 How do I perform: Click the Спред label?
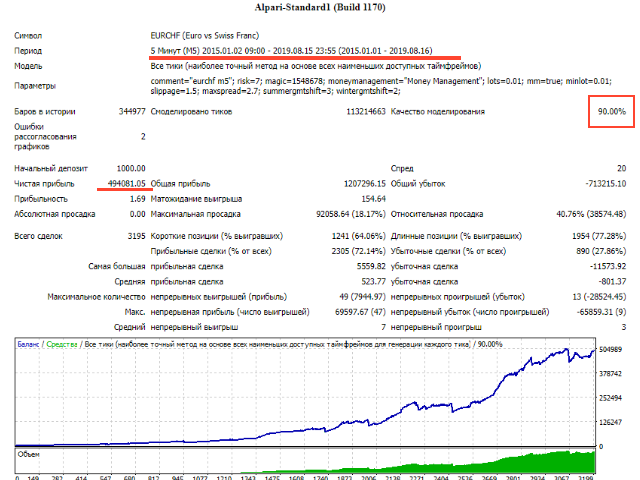pyautogui.click(x=402, y=168)
